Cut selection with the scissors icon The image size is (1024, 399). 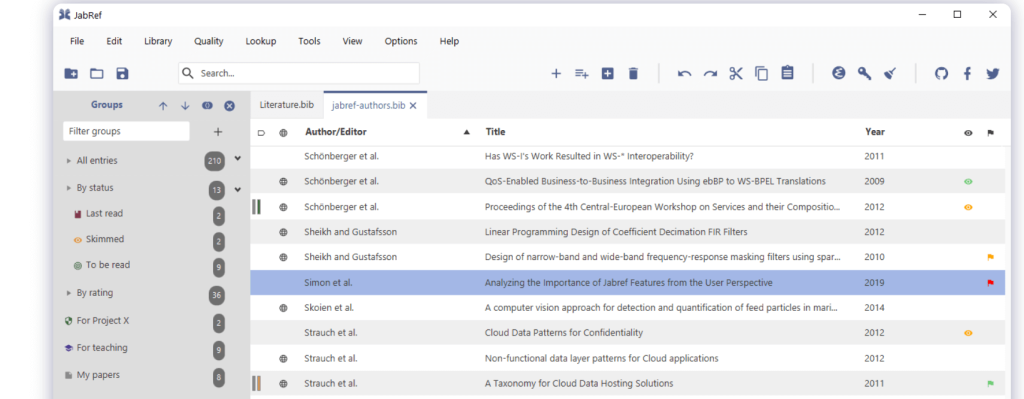[736, 74]
